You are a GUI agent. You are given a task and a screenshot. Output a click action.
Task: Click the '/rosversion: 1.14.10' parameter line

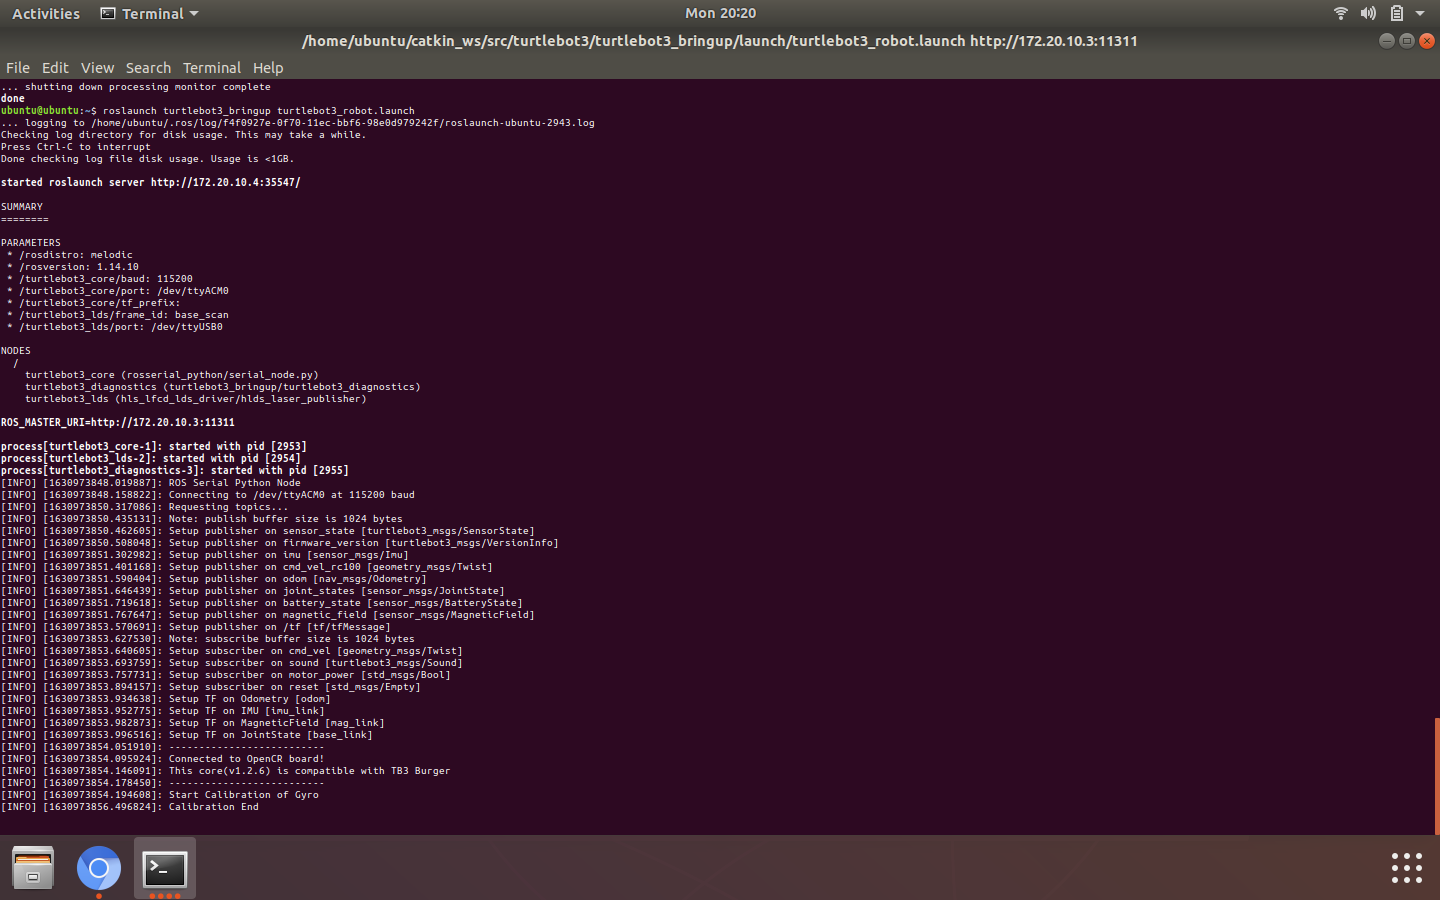[73, 267]
